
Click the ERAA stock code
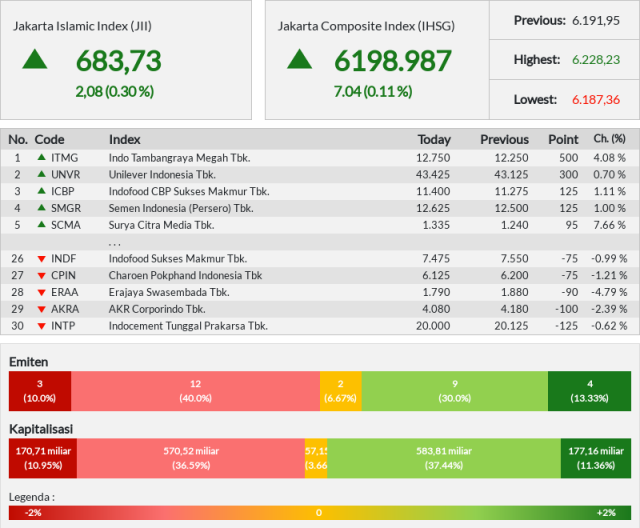(x=64, y=292)
